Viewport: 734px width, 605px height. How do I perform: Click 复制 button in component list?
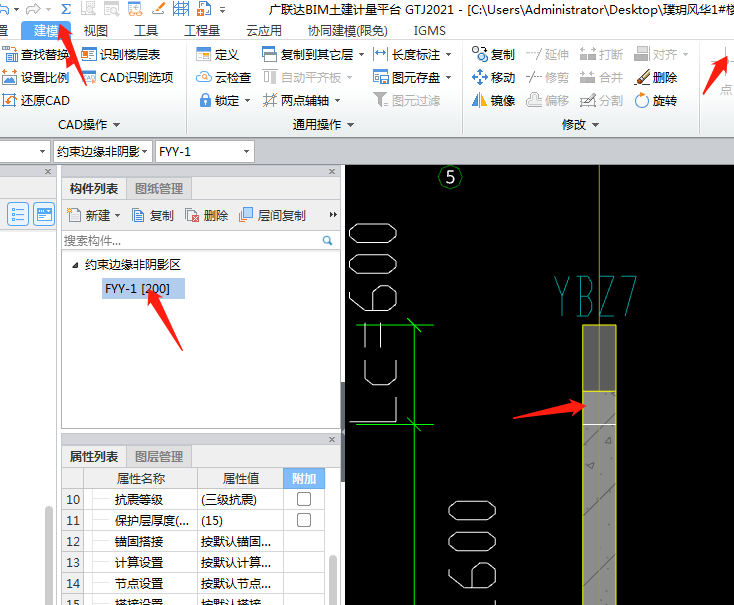point(153,215)
